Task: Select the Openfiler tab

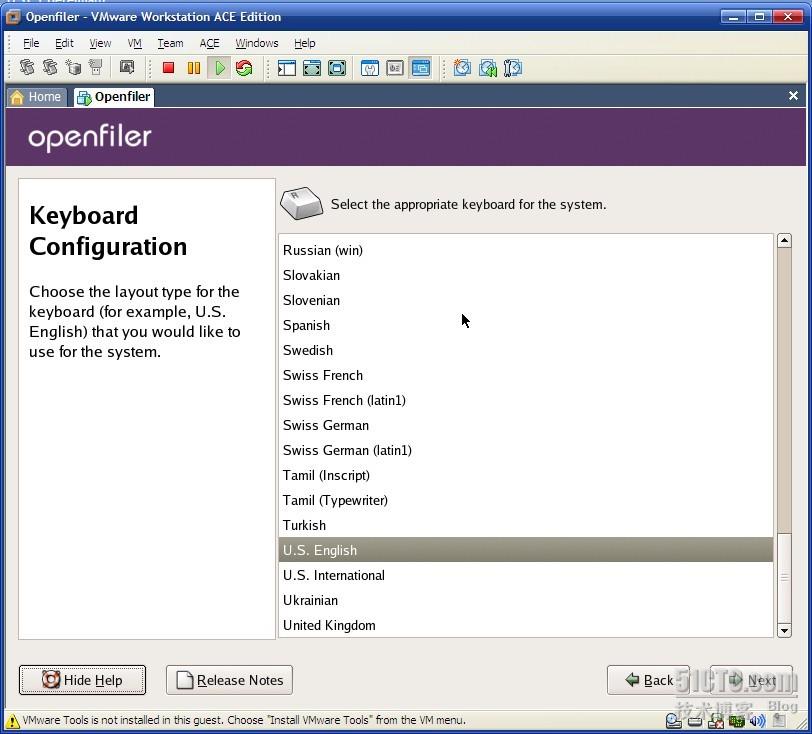Action: tap(114, 97)
